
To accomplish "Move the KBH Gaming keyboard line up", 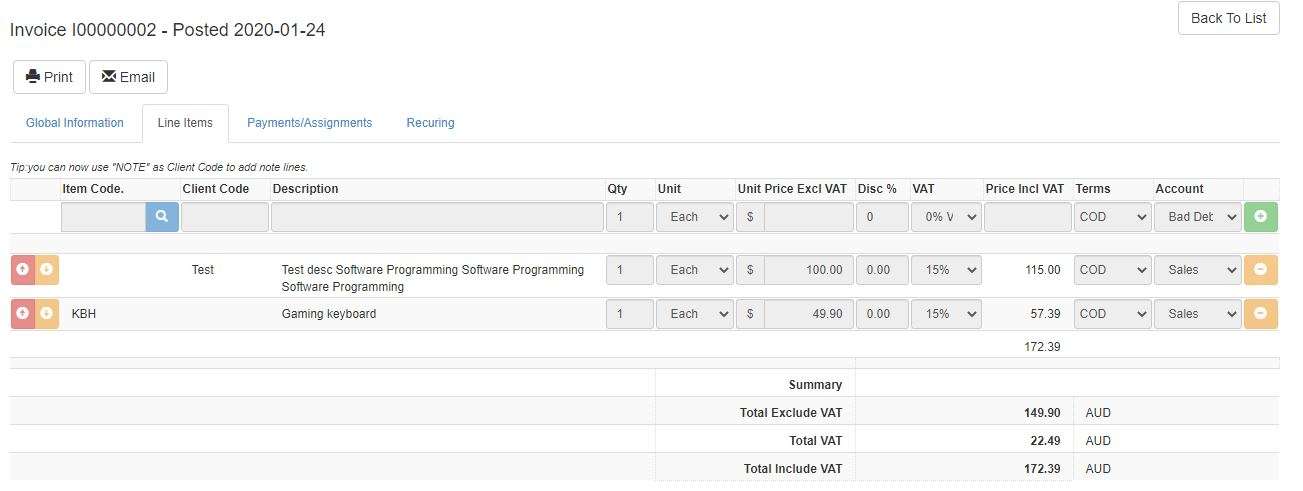I will click(x=23, y=314).
